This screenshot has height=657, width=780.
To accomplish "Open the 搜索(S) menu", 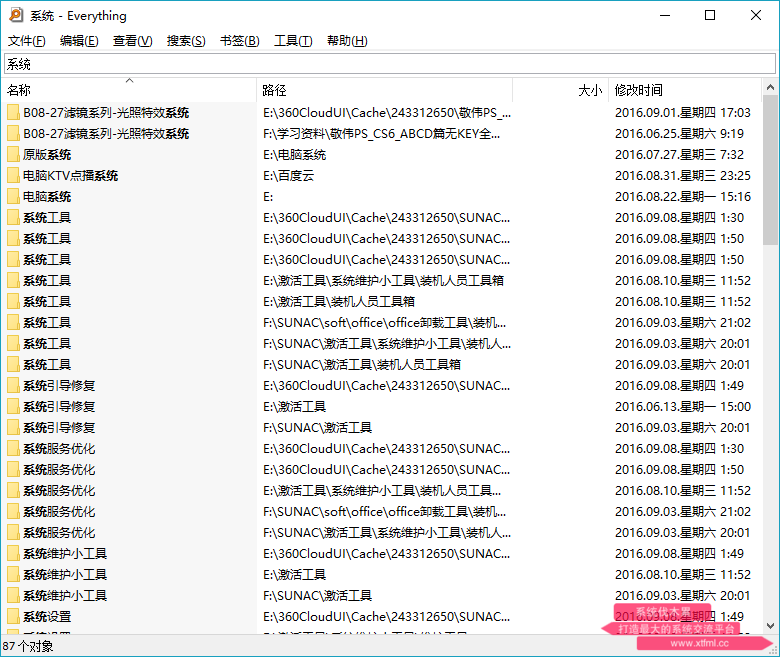I will (186, 41).
